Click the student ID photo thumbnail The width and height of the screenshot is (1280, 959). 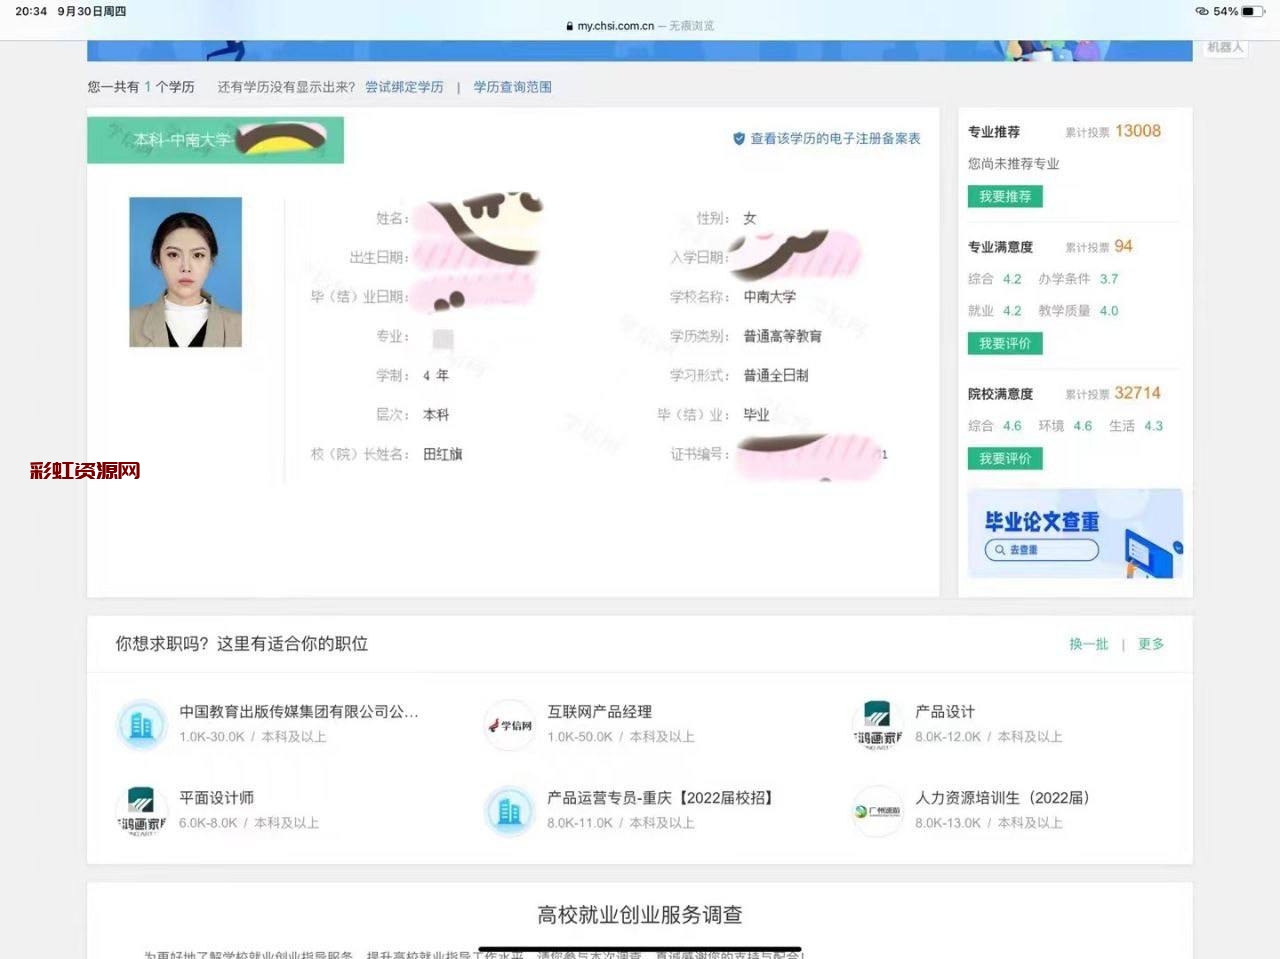[x=185, y=272]
